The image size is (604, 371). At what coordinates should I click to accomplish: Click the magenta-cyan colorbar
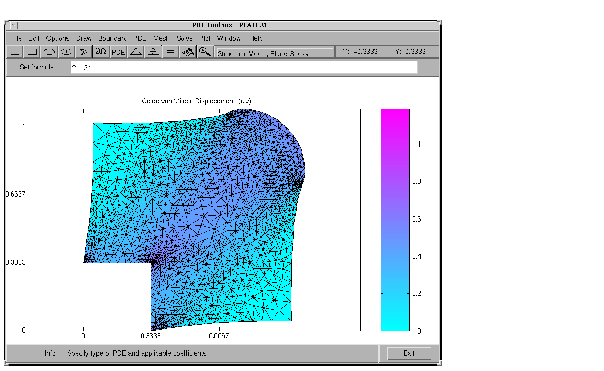(395, 220)
